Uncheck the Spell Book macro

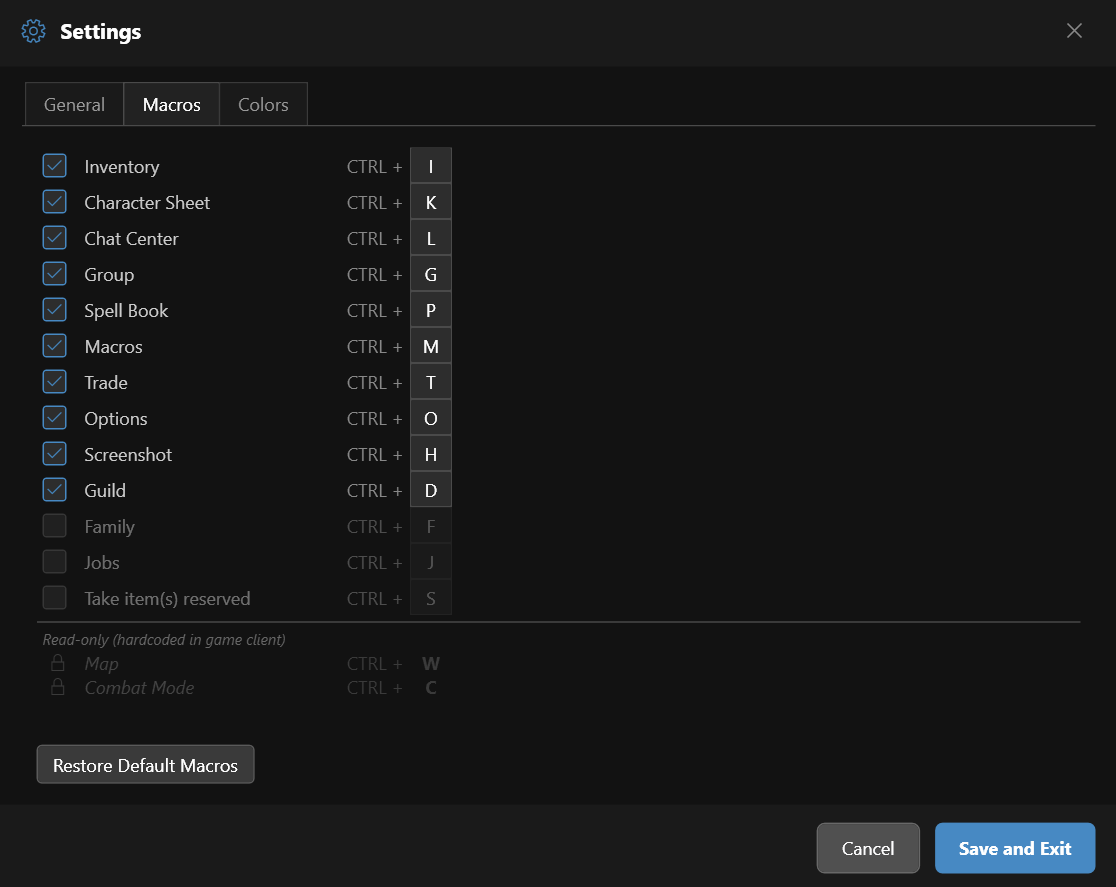pos(55,310)
